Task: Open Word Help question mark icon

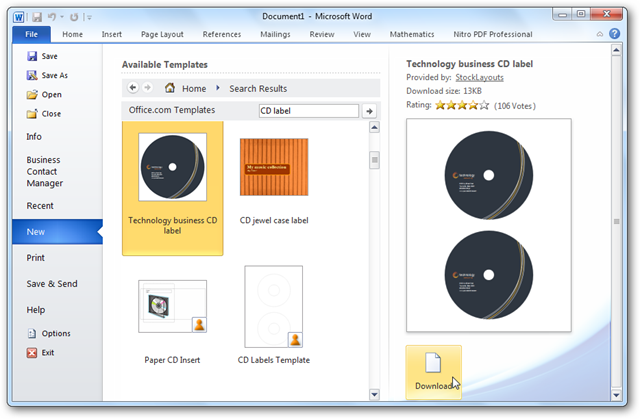Action: coord(614,34)
